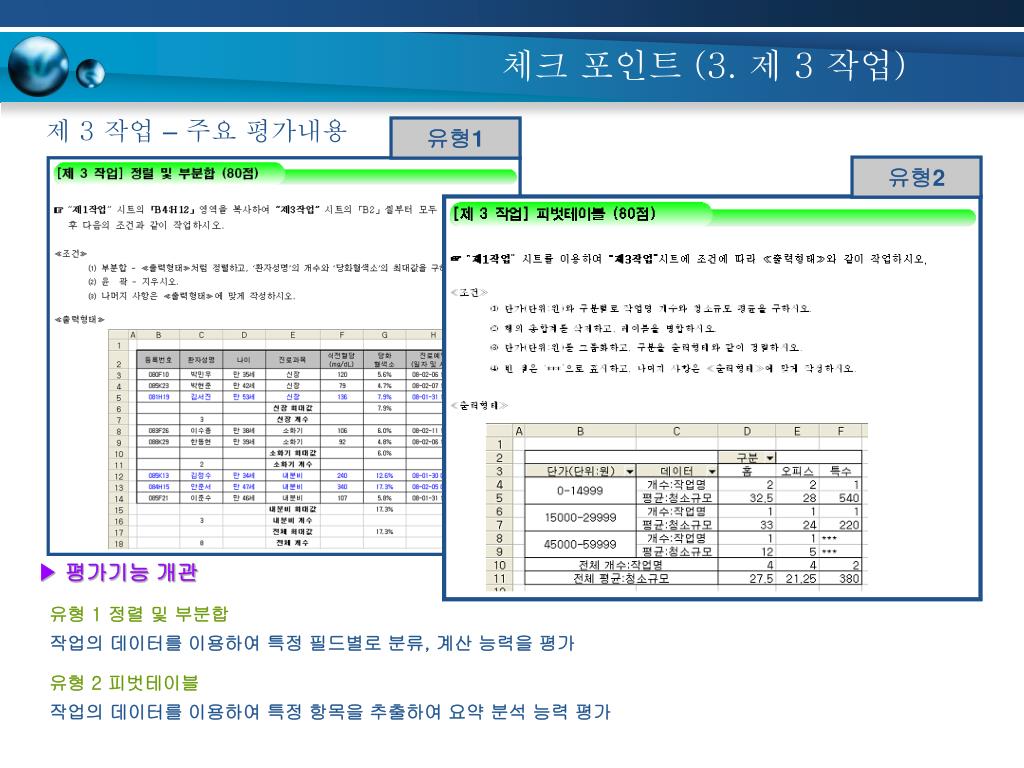Click the 유형 2 피벗테이블 line
The height and width of the screenshot is (768, 1024).
[x=124, y=683]
